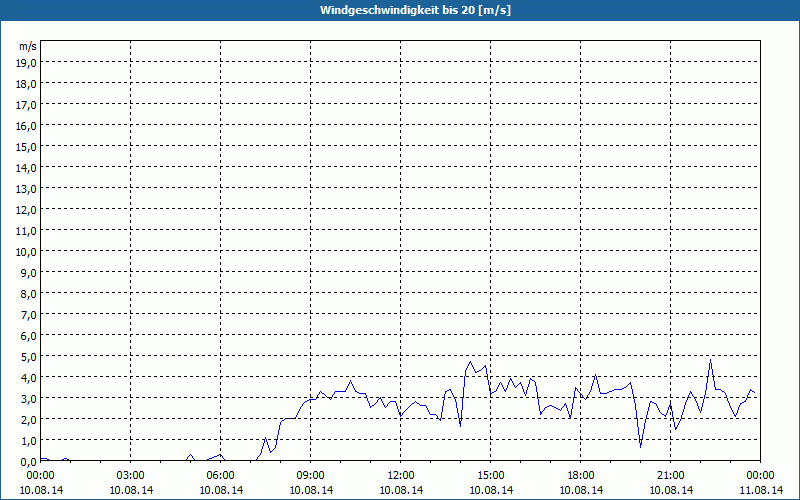Select the 8,0 y-axis value

point(28,293)
